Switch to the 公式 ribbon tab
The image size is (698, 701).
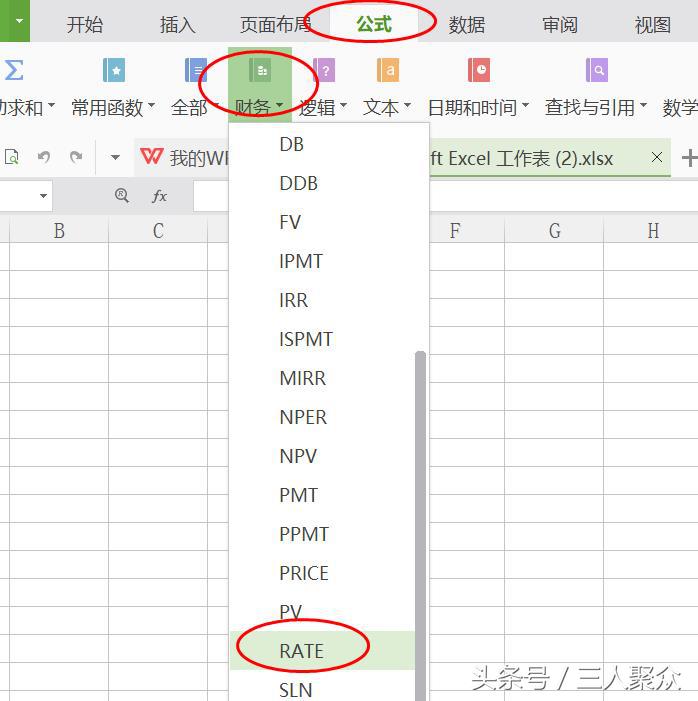pyautogui.click(x=374, y=24)
